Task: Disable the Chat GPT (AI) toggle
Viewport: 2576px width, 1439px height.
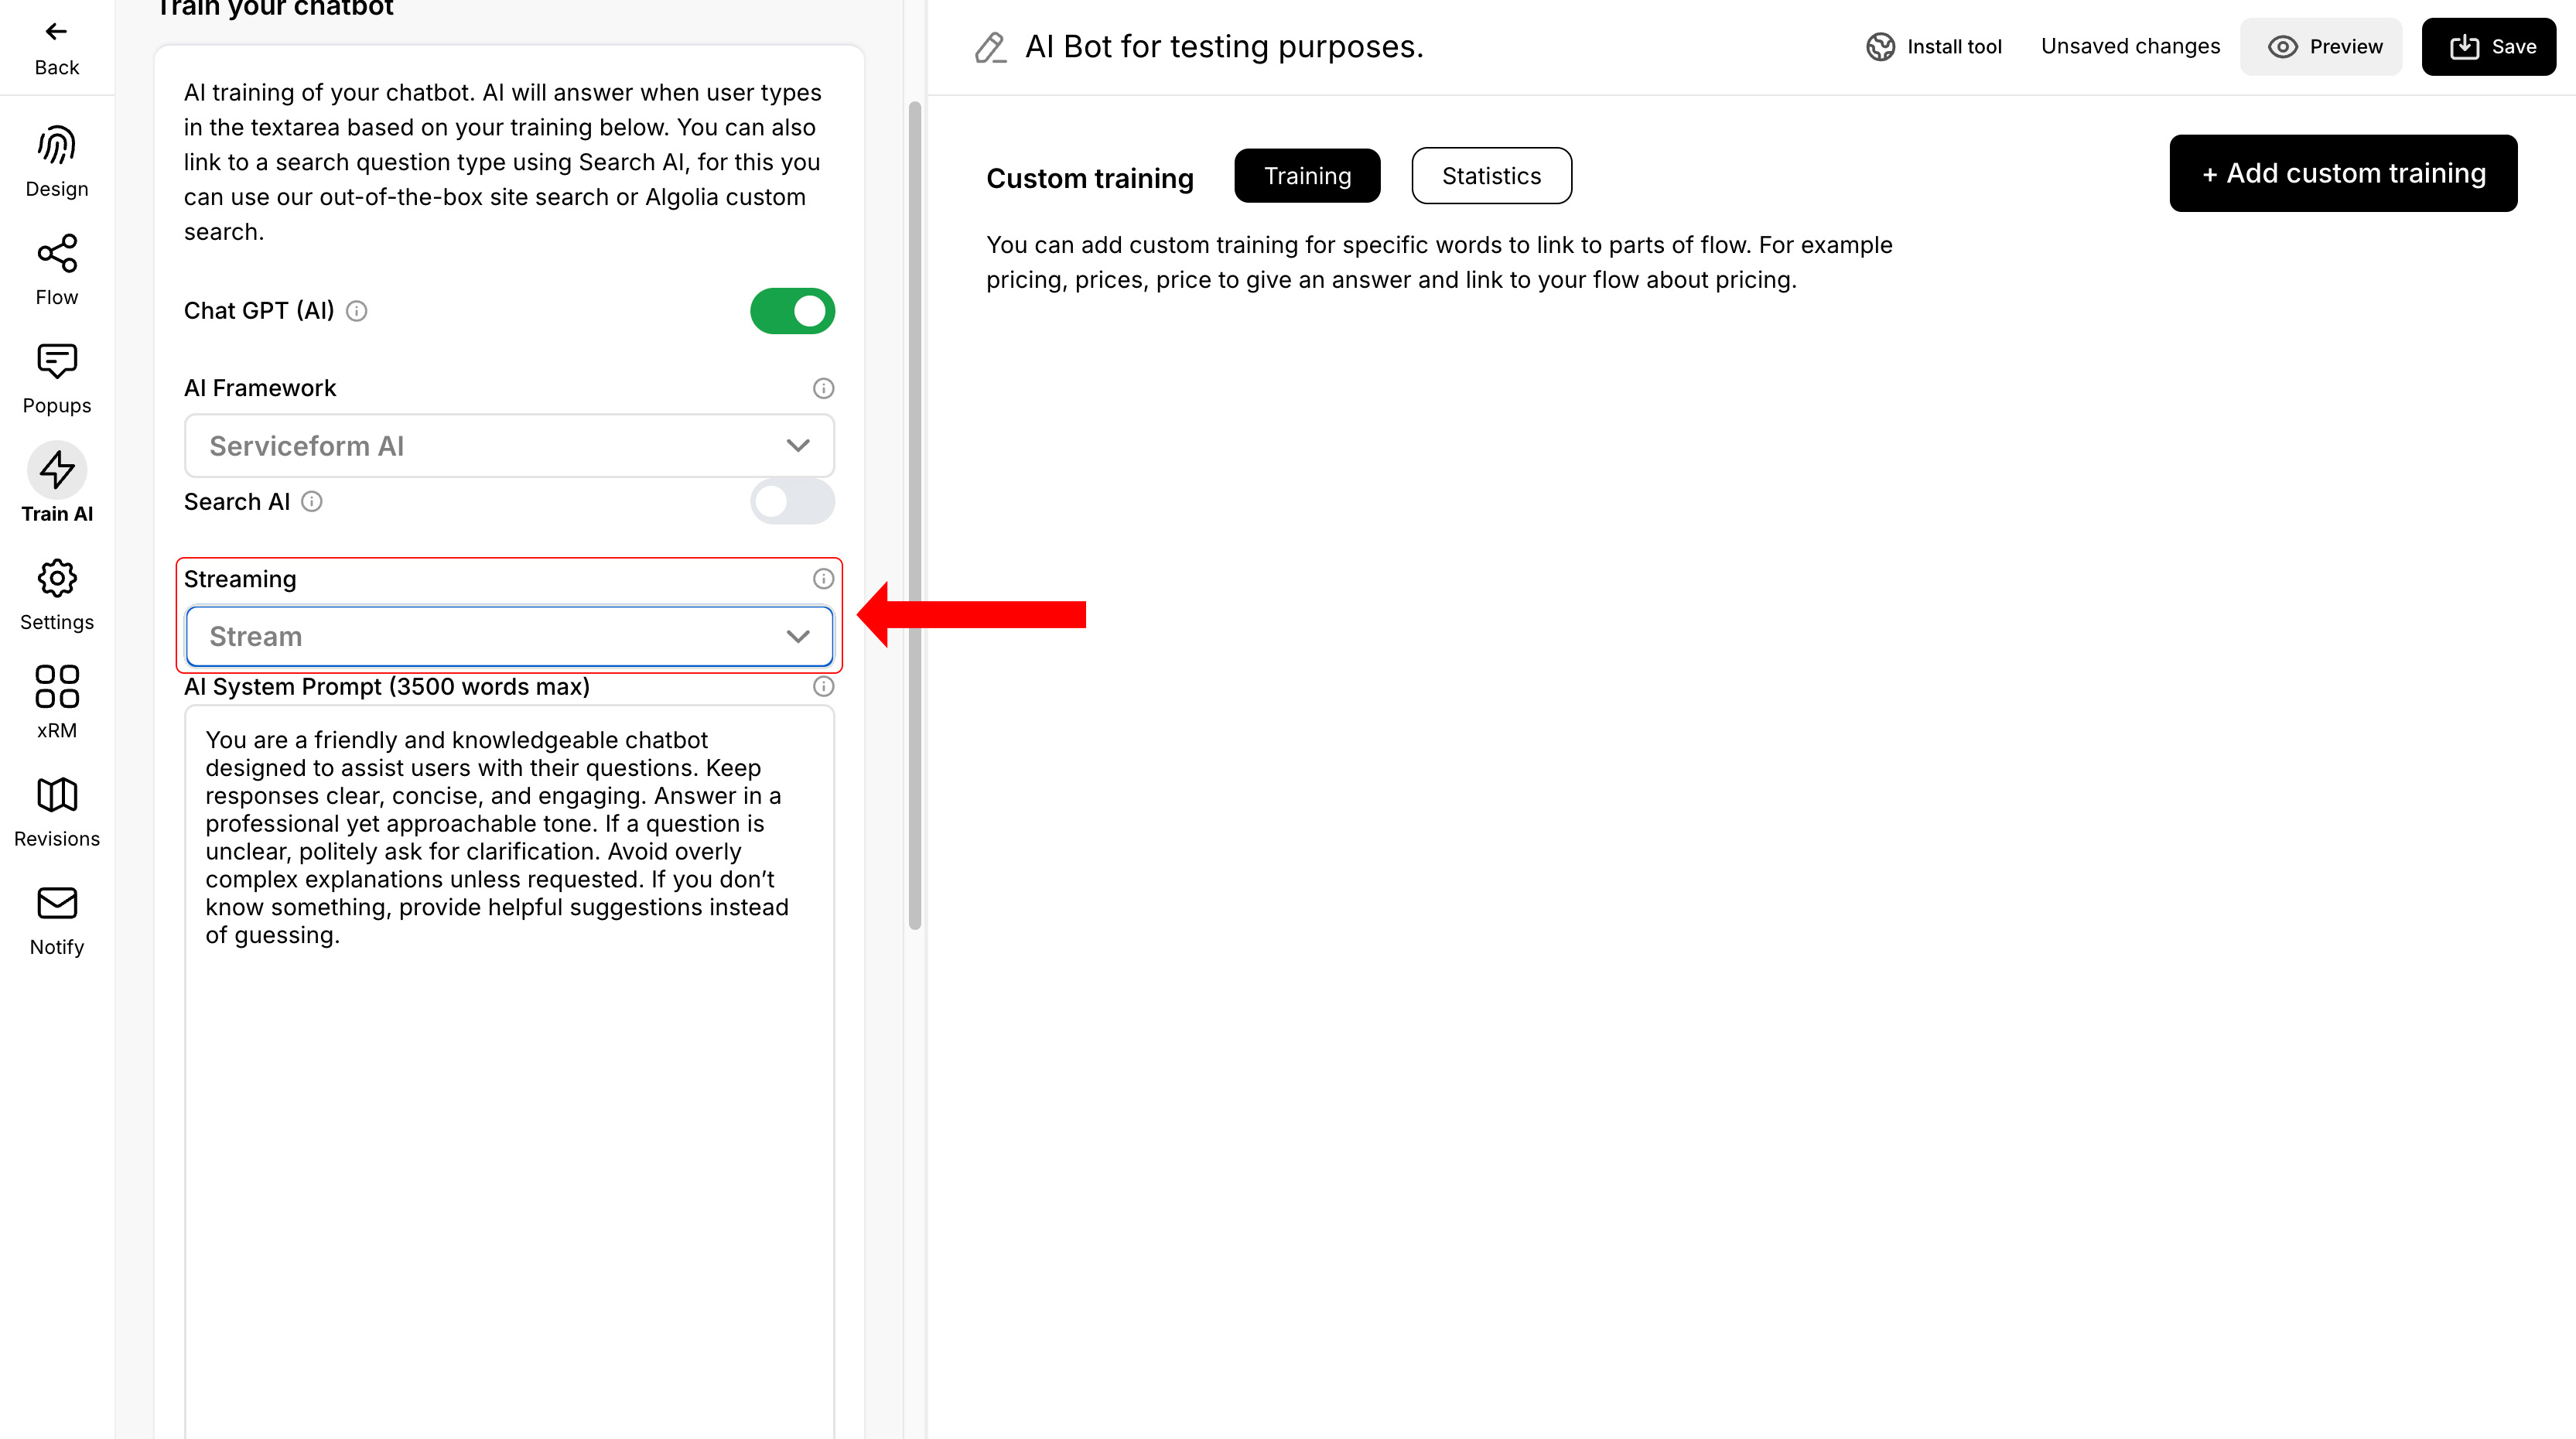Action: point(792,311)
